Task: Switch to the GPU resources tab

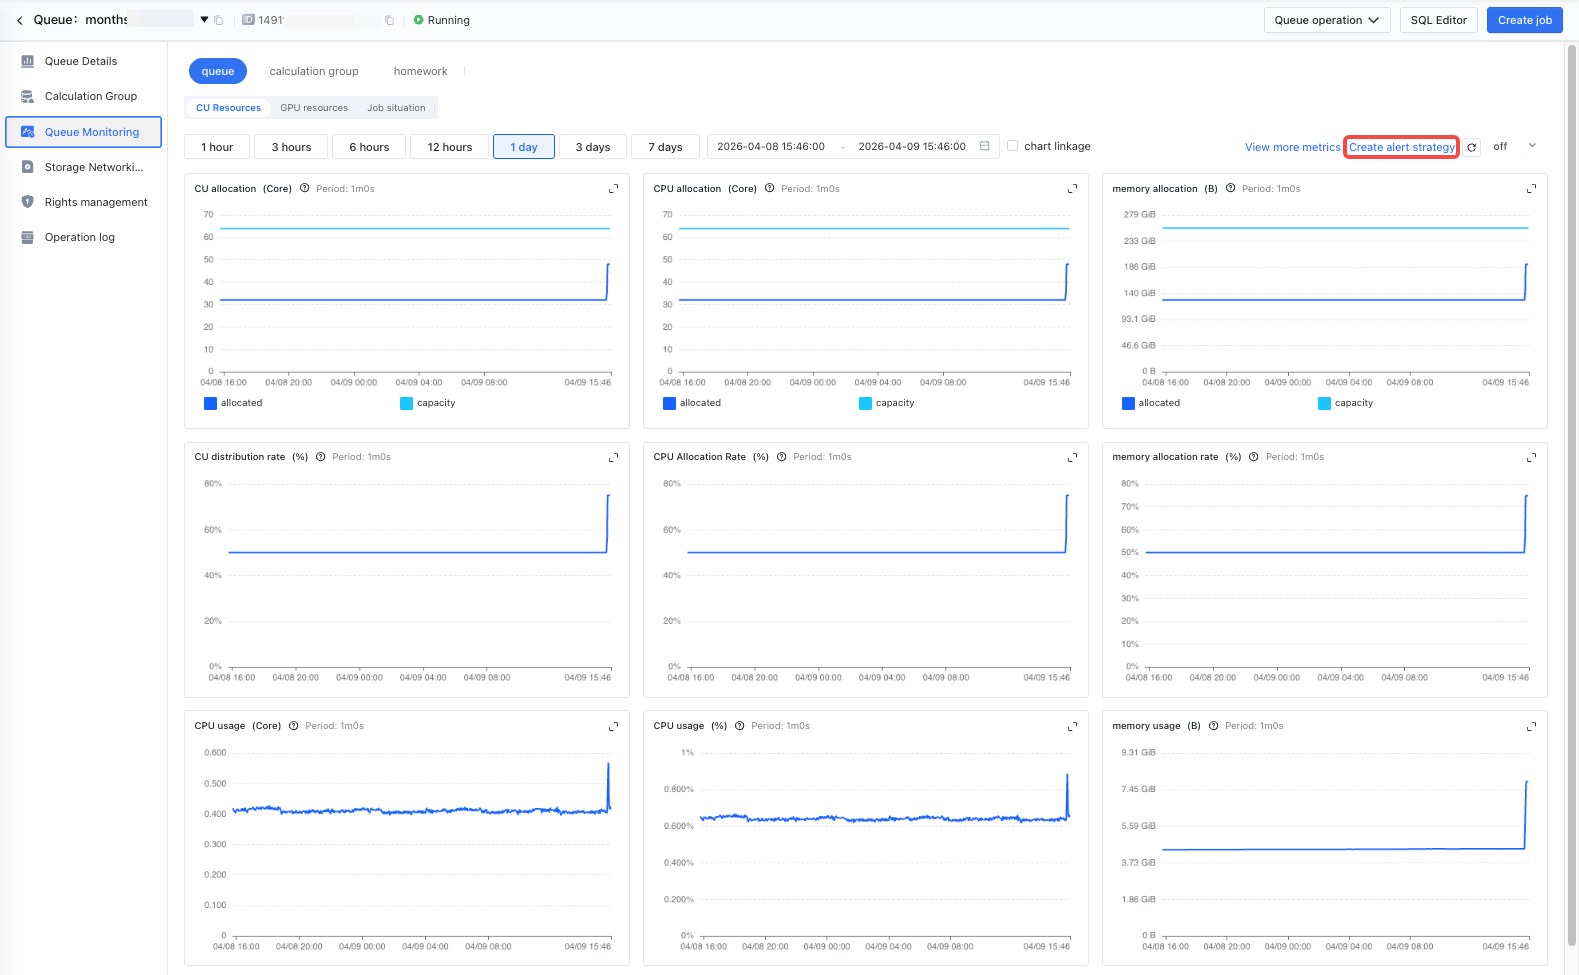Action: (314, 108)
